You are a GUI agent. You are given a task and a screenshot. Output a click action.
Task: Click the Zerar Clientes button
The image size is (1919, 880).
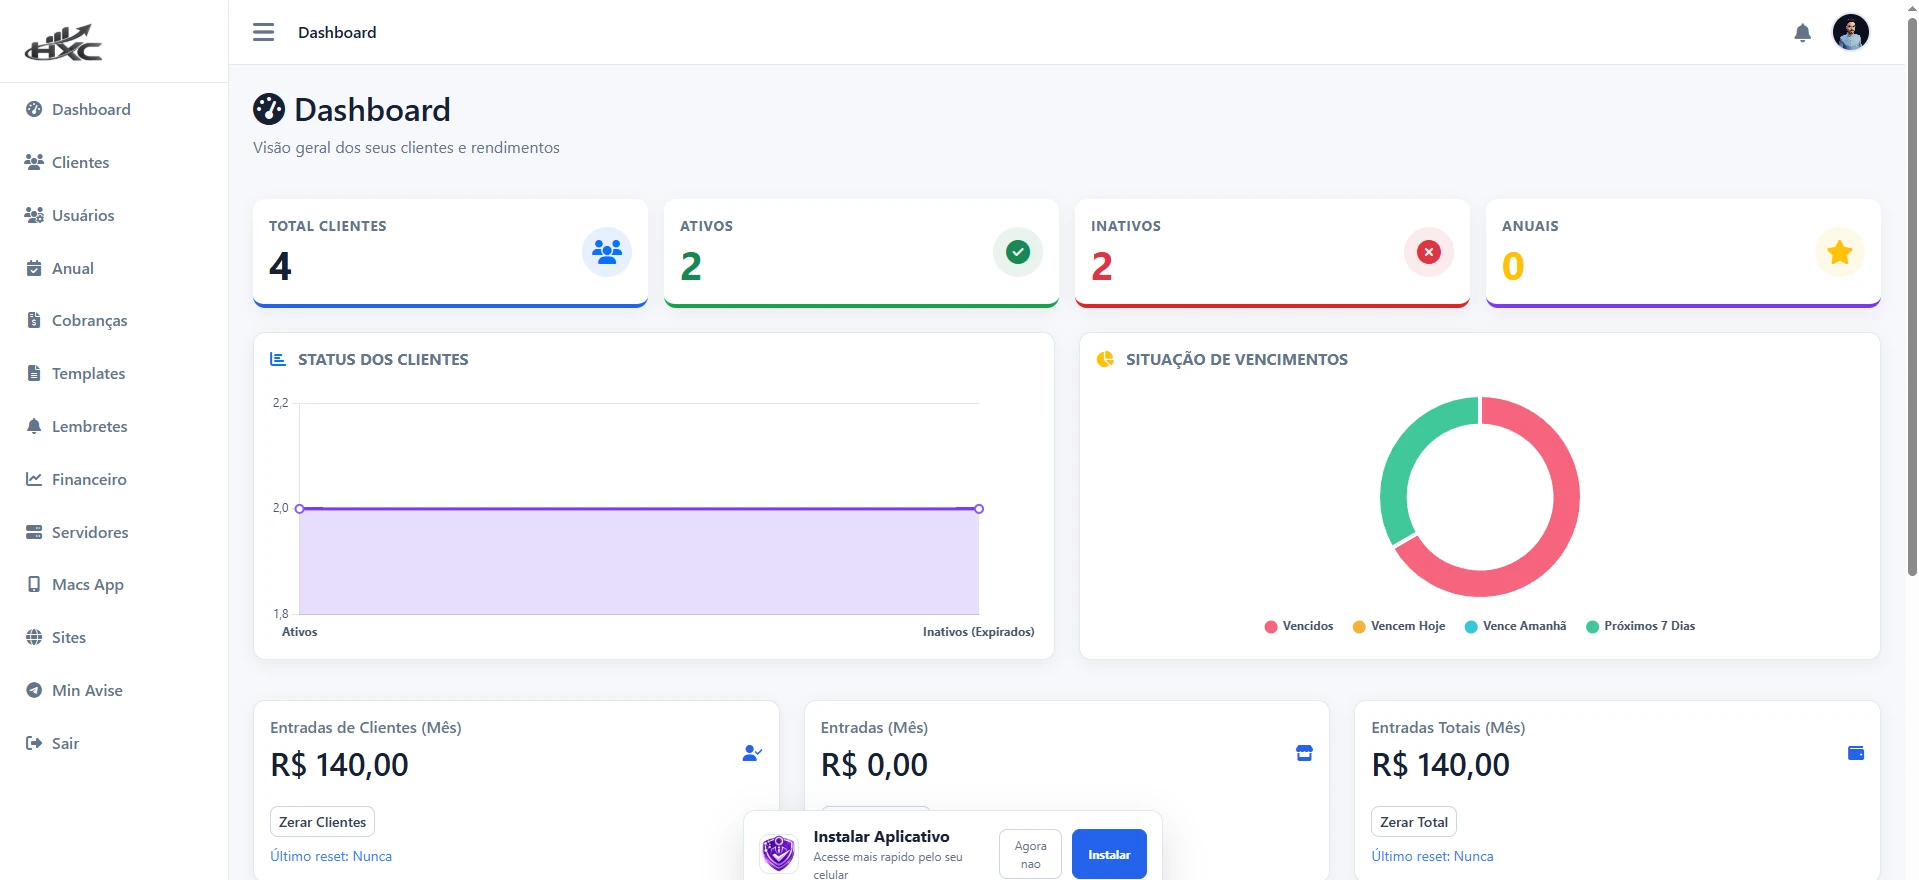coord(322,822)
